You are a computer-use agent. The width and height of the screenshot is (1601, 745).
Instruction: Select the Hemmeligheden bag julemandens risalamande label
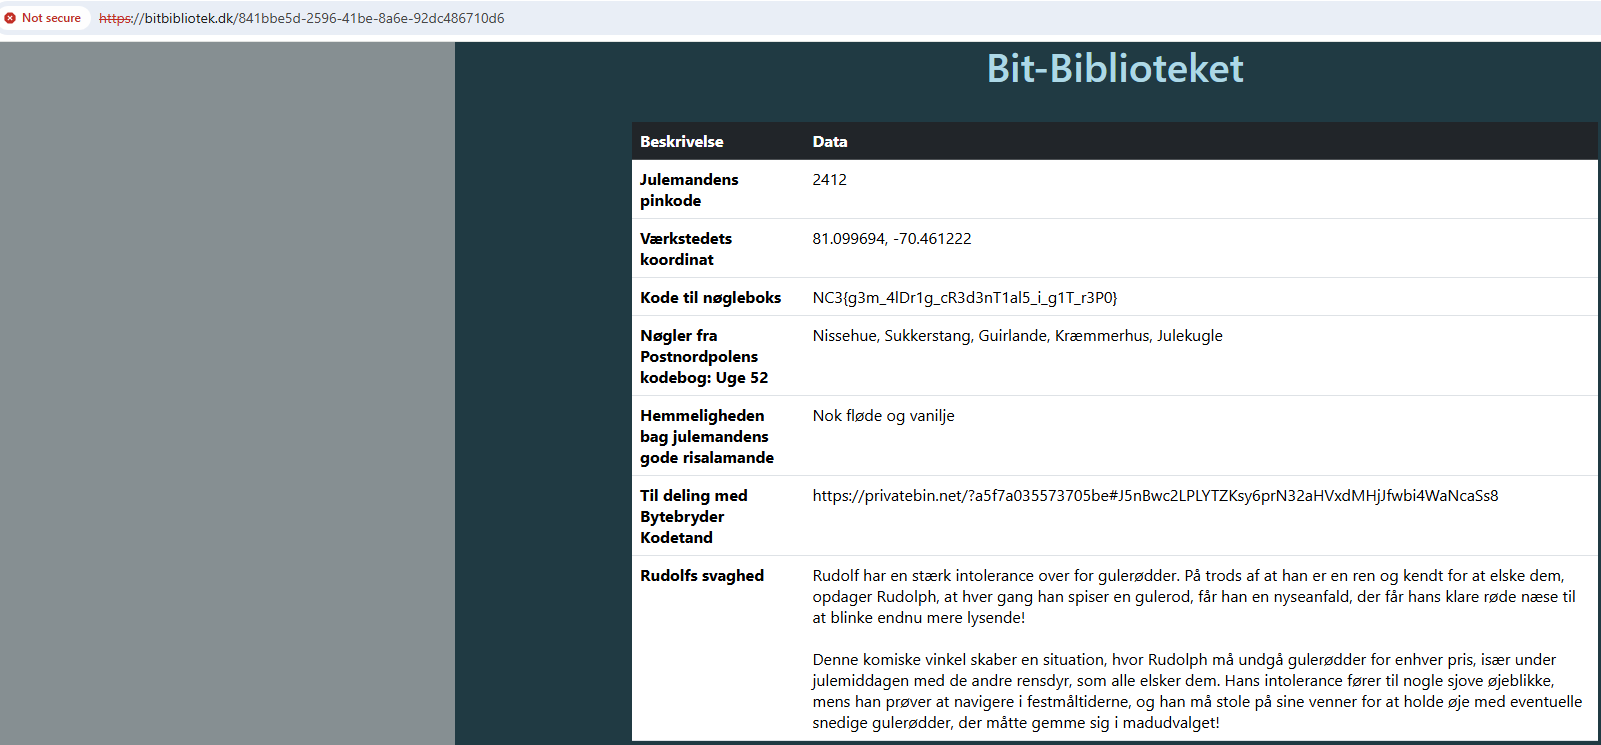point(706,437)
